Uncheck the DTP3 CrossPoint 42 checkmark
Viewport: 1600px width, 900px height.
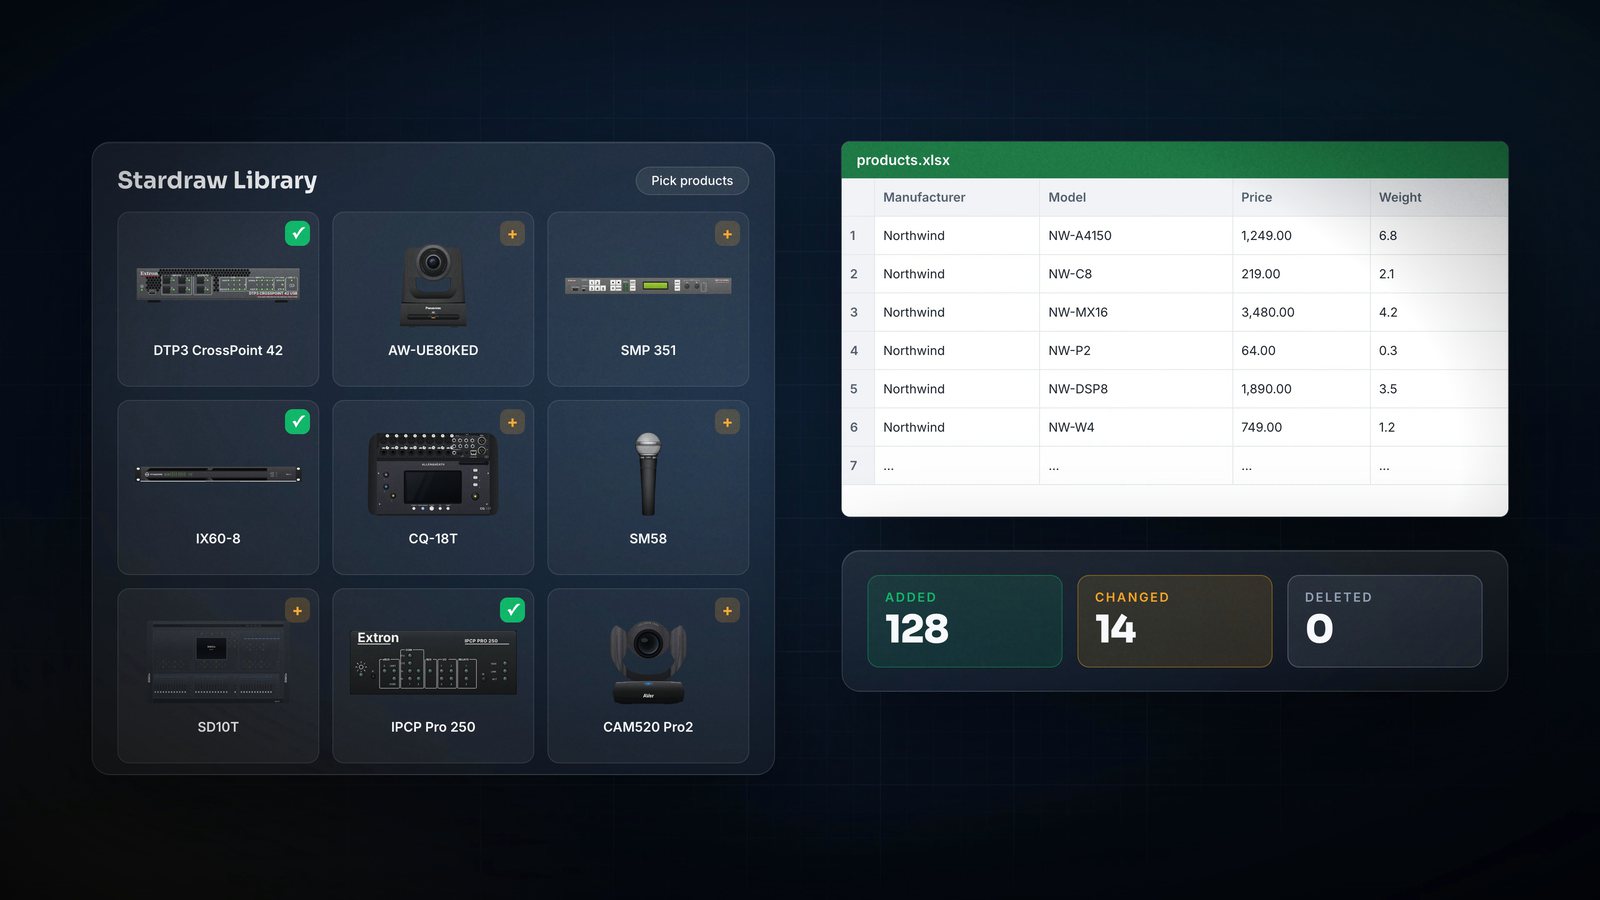click(297, 233)
